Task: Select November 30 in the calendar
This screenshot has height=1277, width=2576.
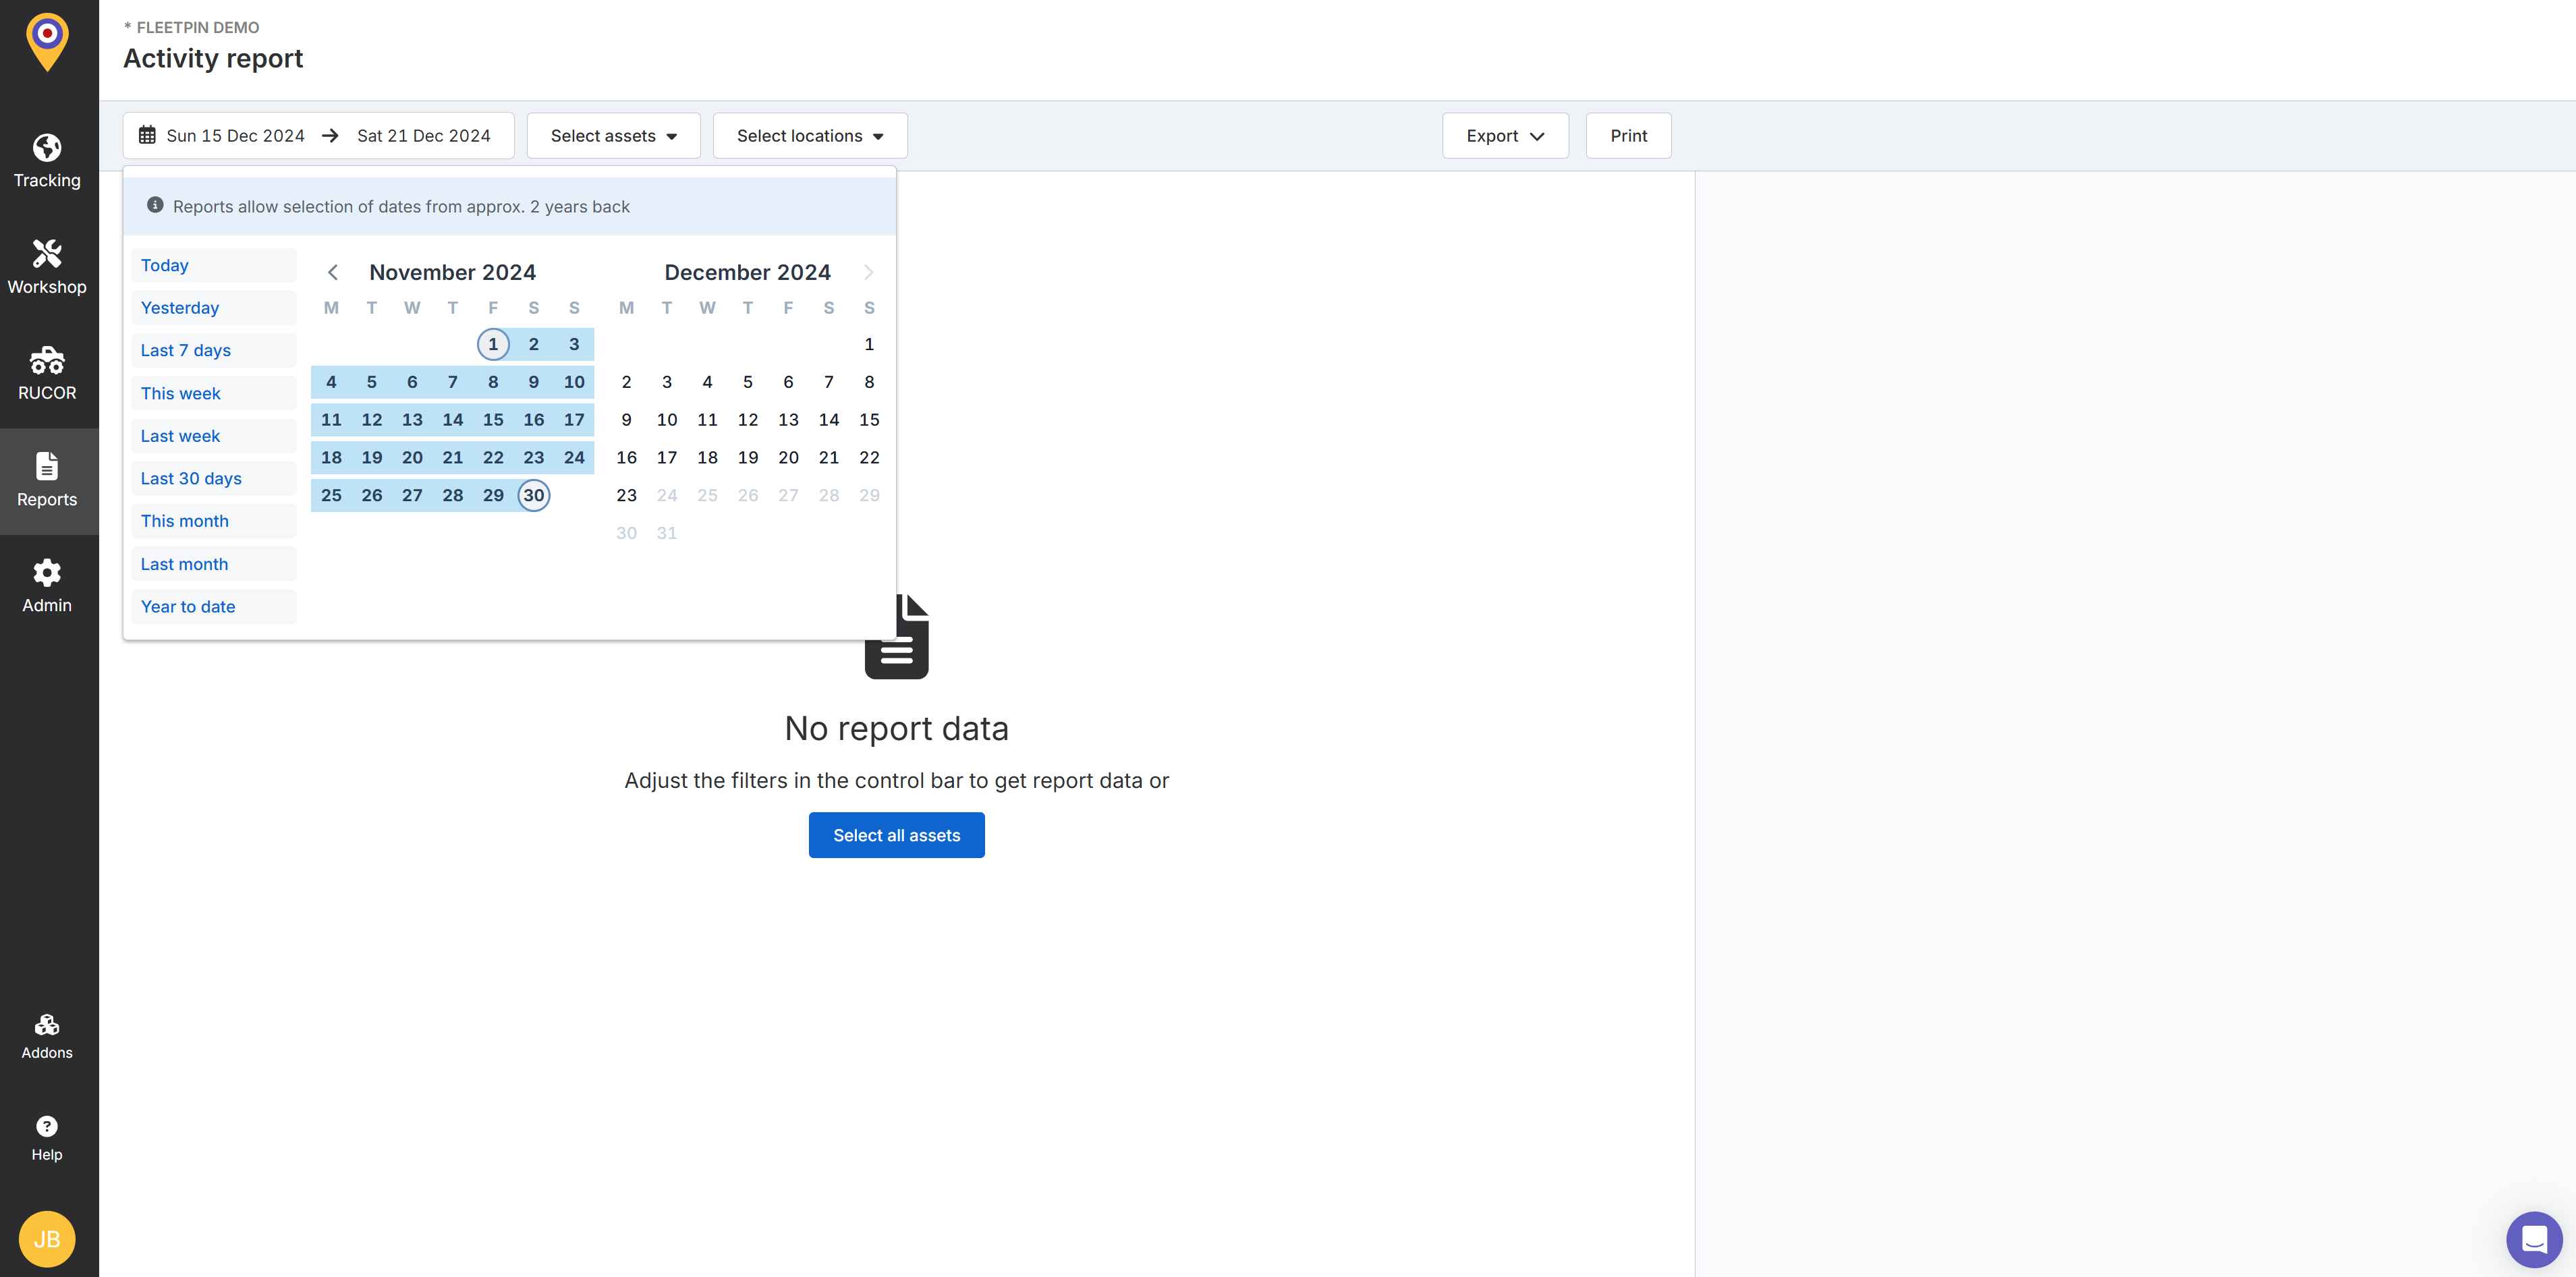Action: tap(534, 495)
